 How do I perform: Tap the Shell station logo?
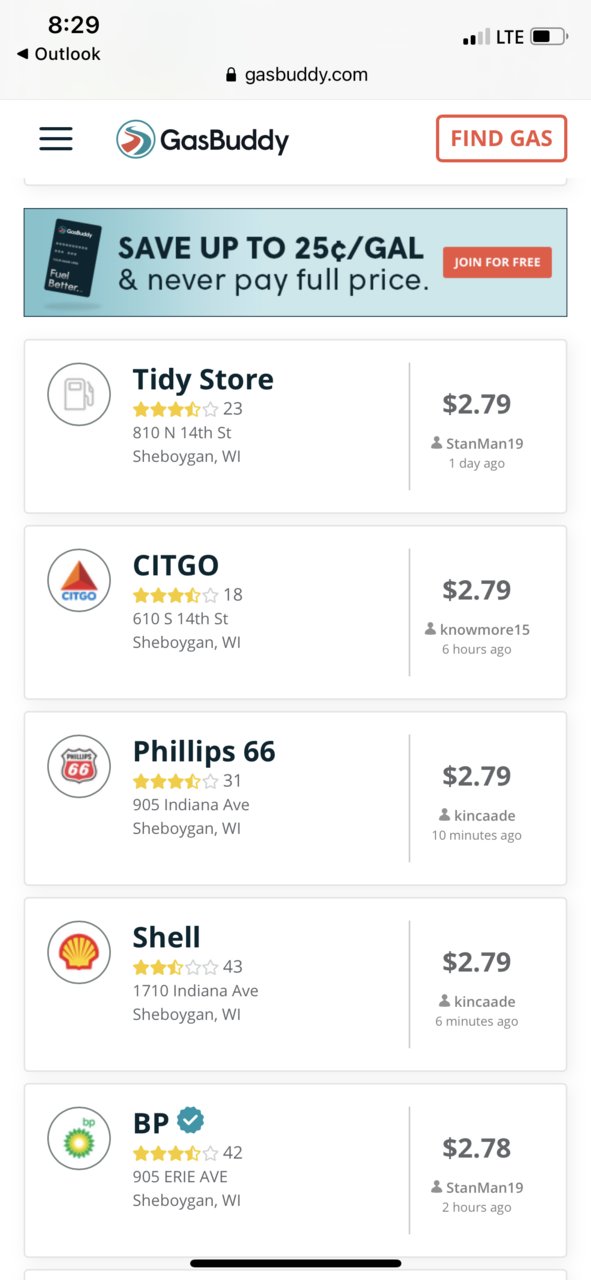pos(79,952)
